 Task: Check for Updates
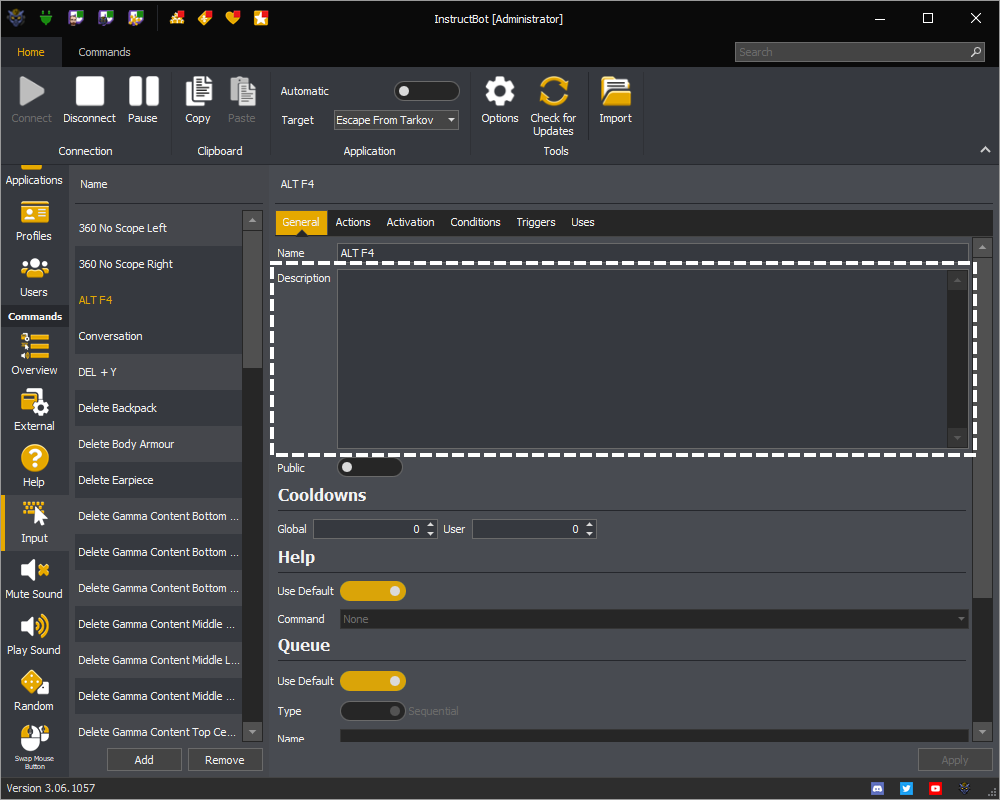click(x=553, y=105)
